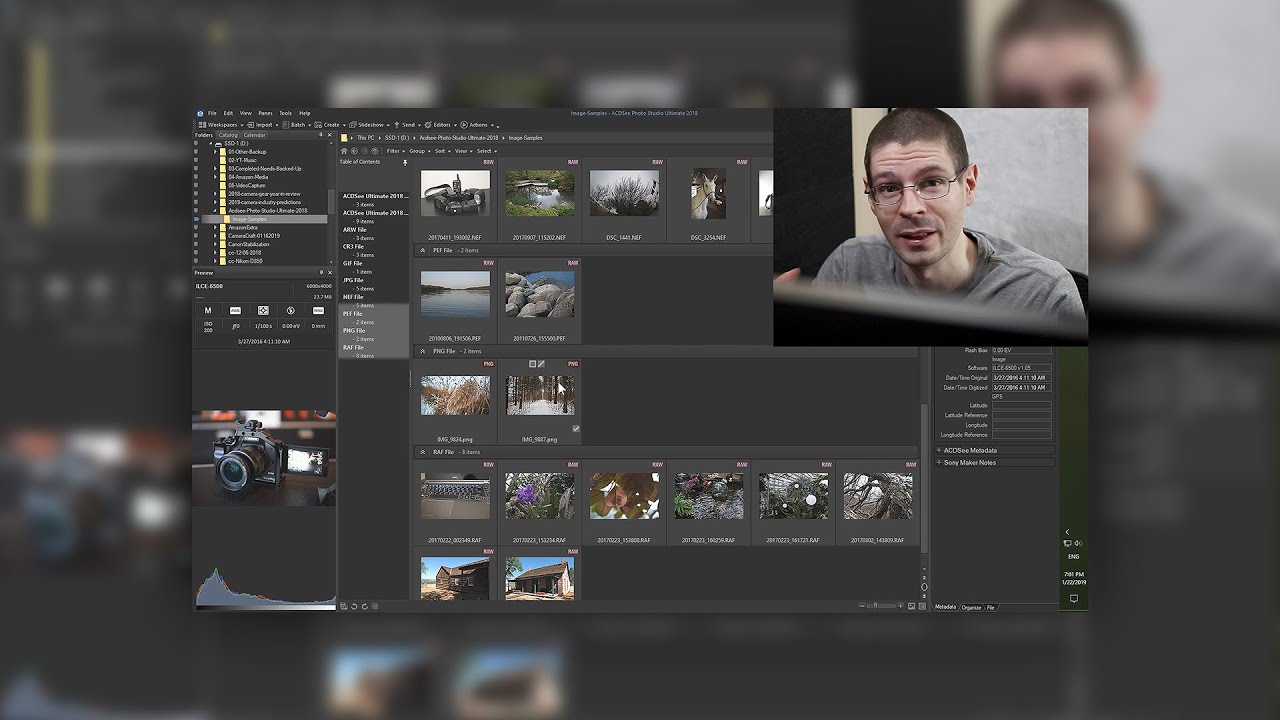Expand the ACDSee Metadata section

pos(939,450)
